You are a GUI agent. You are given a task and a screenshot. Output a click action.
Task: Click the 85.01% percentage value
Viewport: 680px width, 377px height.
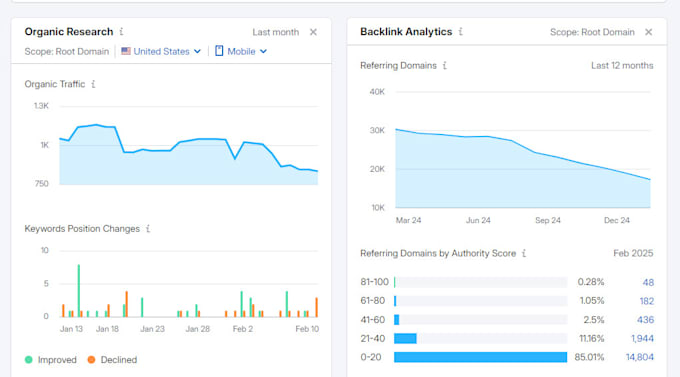(589, 357)
